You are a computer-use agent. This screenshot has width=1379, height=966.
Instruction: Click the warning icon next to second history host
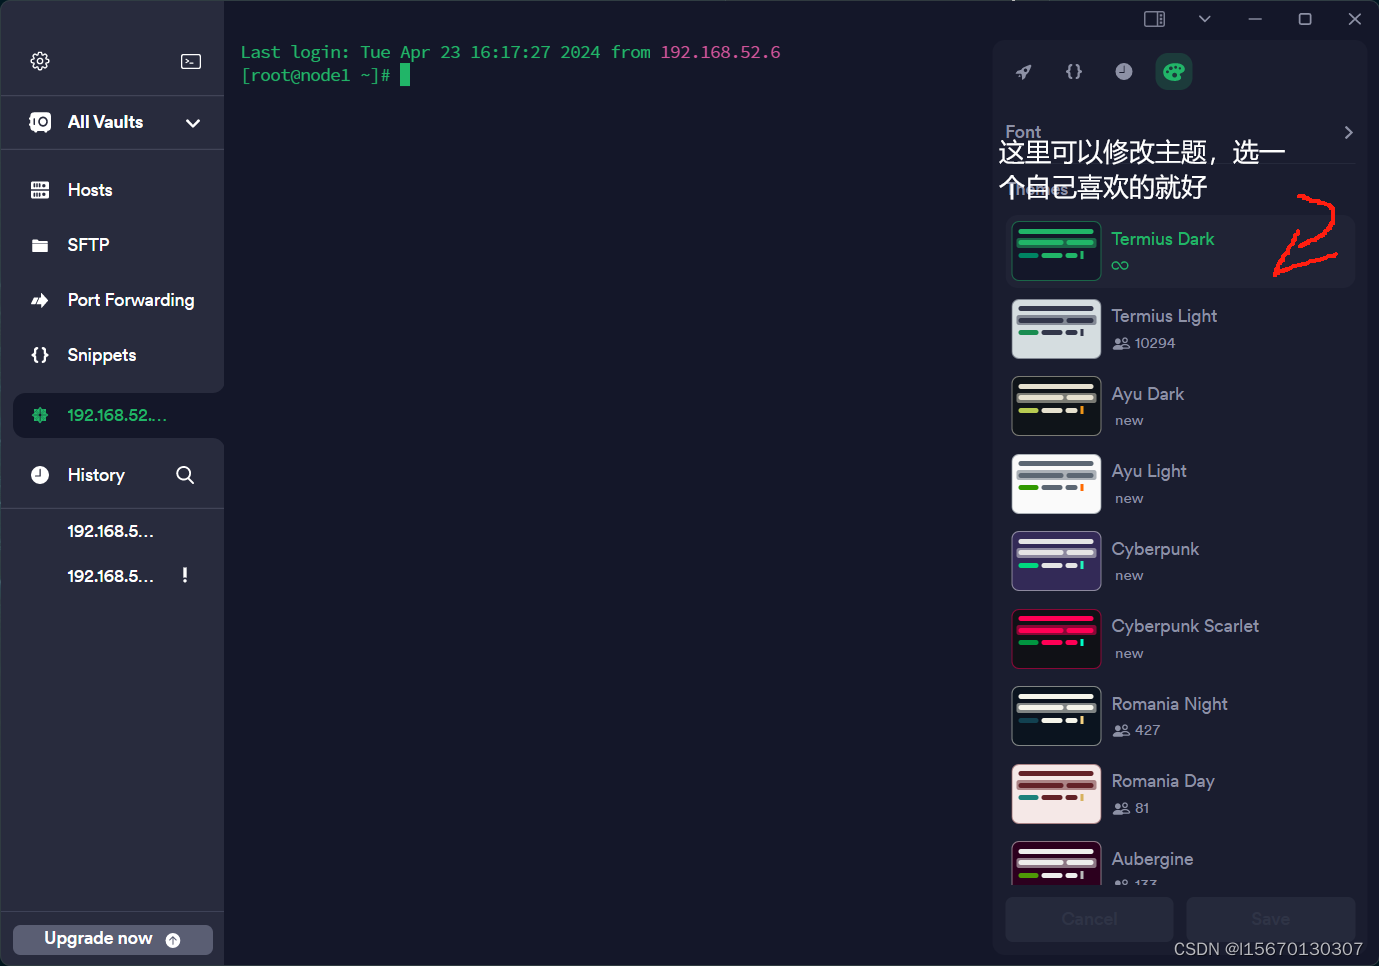pyautogui.click(x=184, y=575)
